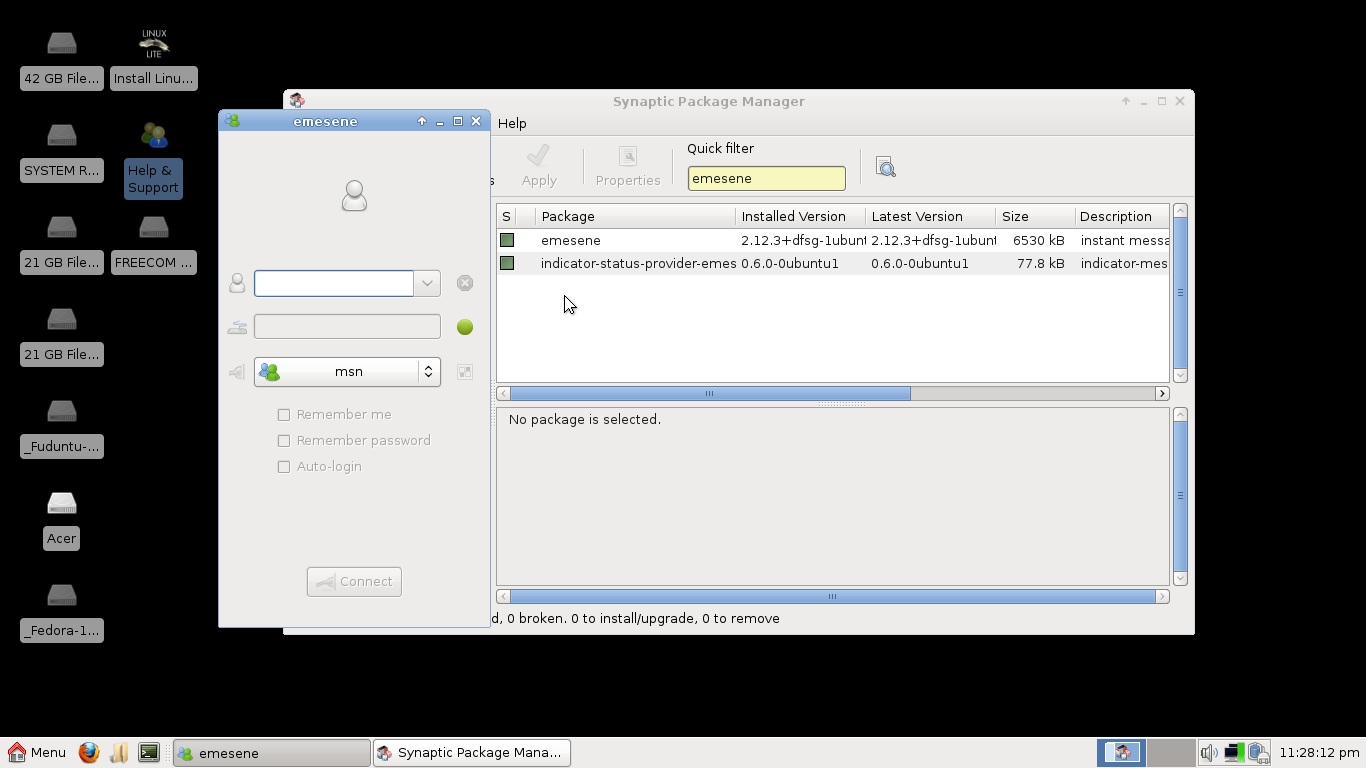Launch Firefox from the taskbar
The width and height of the screenshot is (1366, 768).
pyautogui.click(x=89, y=752)
